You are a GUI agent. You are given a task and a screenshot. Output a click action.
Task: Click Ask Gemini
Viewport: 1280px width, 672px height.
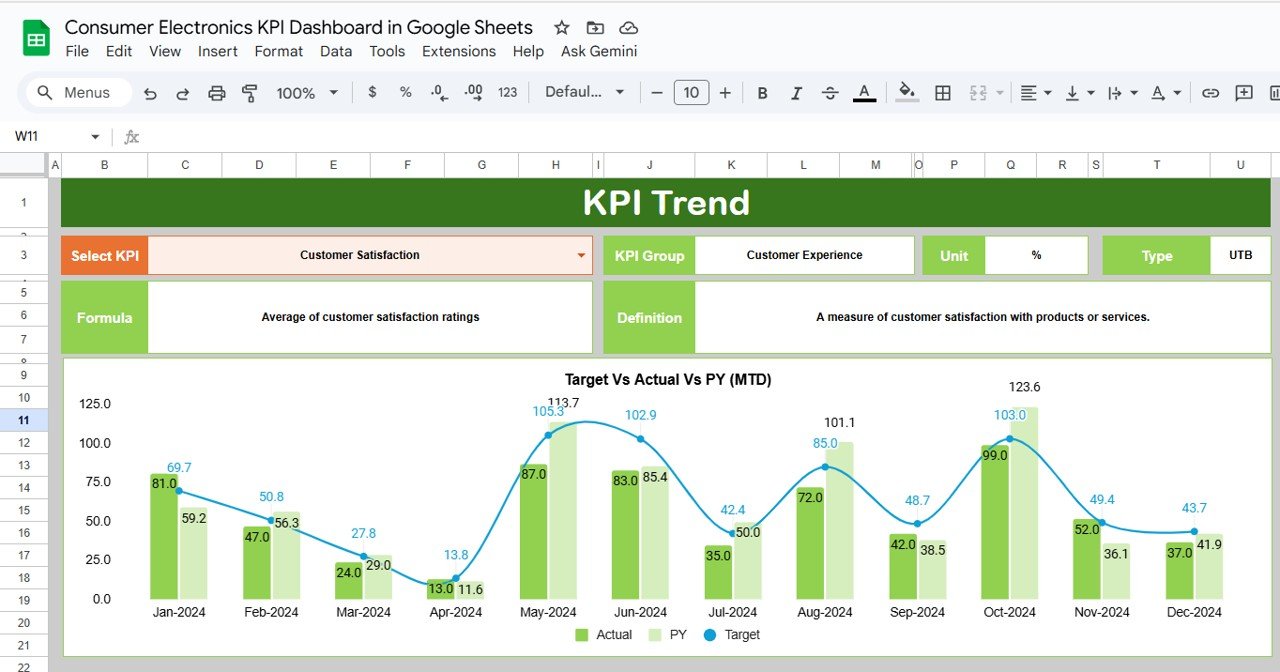click(598, 51)
